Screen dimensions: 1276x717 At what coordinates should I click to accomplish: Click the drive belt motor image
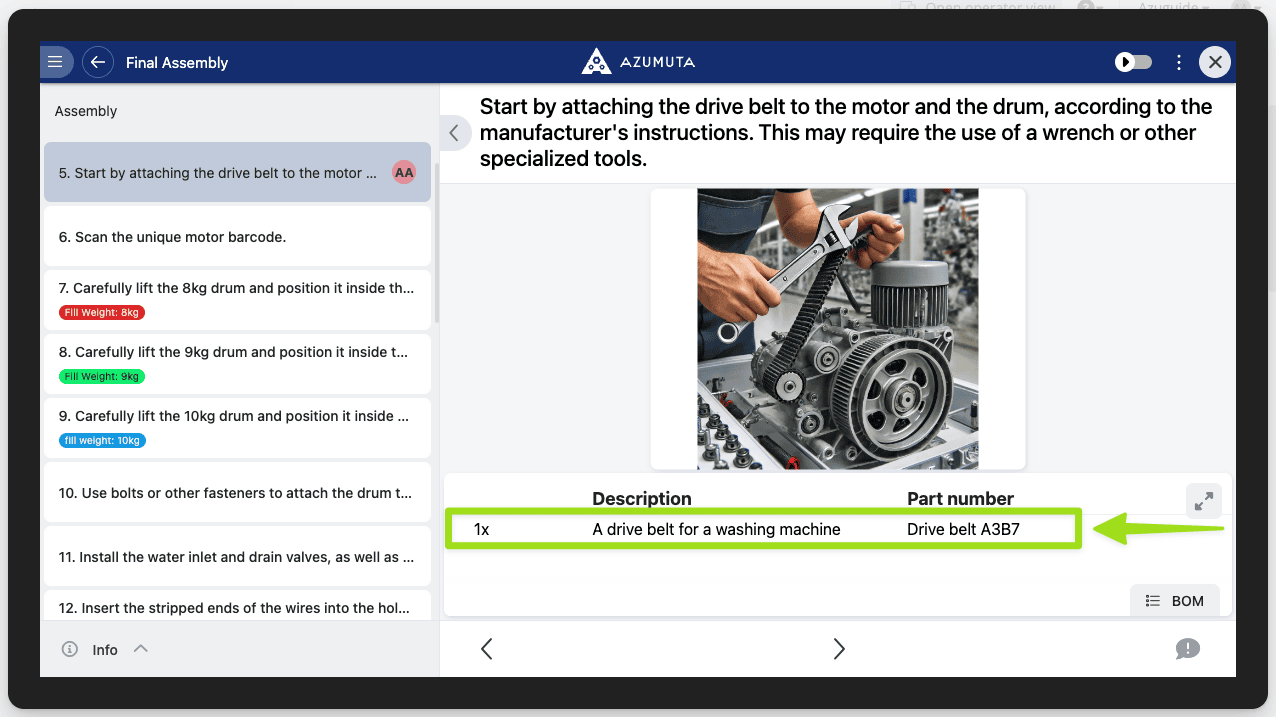pyautogui.click(x=837, y=329)
